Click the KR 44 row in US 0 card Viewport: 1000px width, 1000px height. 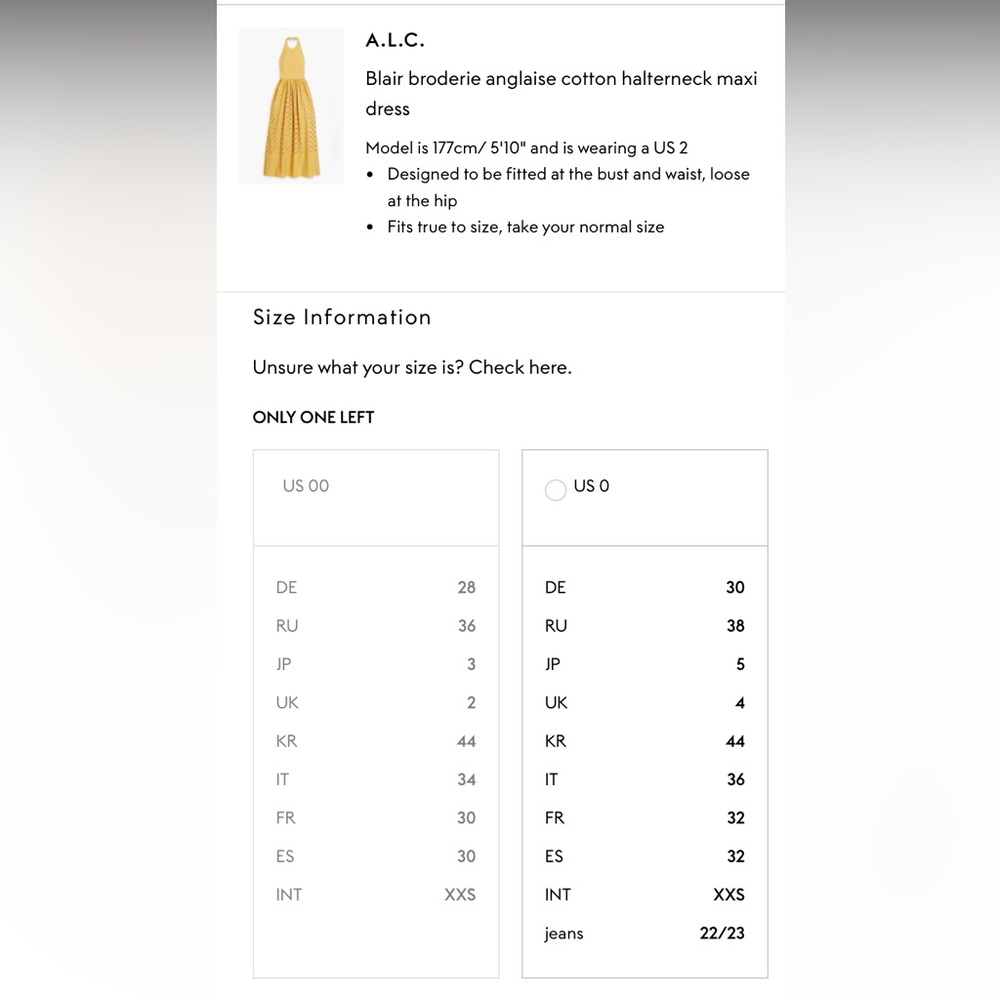tap(645, 741)
